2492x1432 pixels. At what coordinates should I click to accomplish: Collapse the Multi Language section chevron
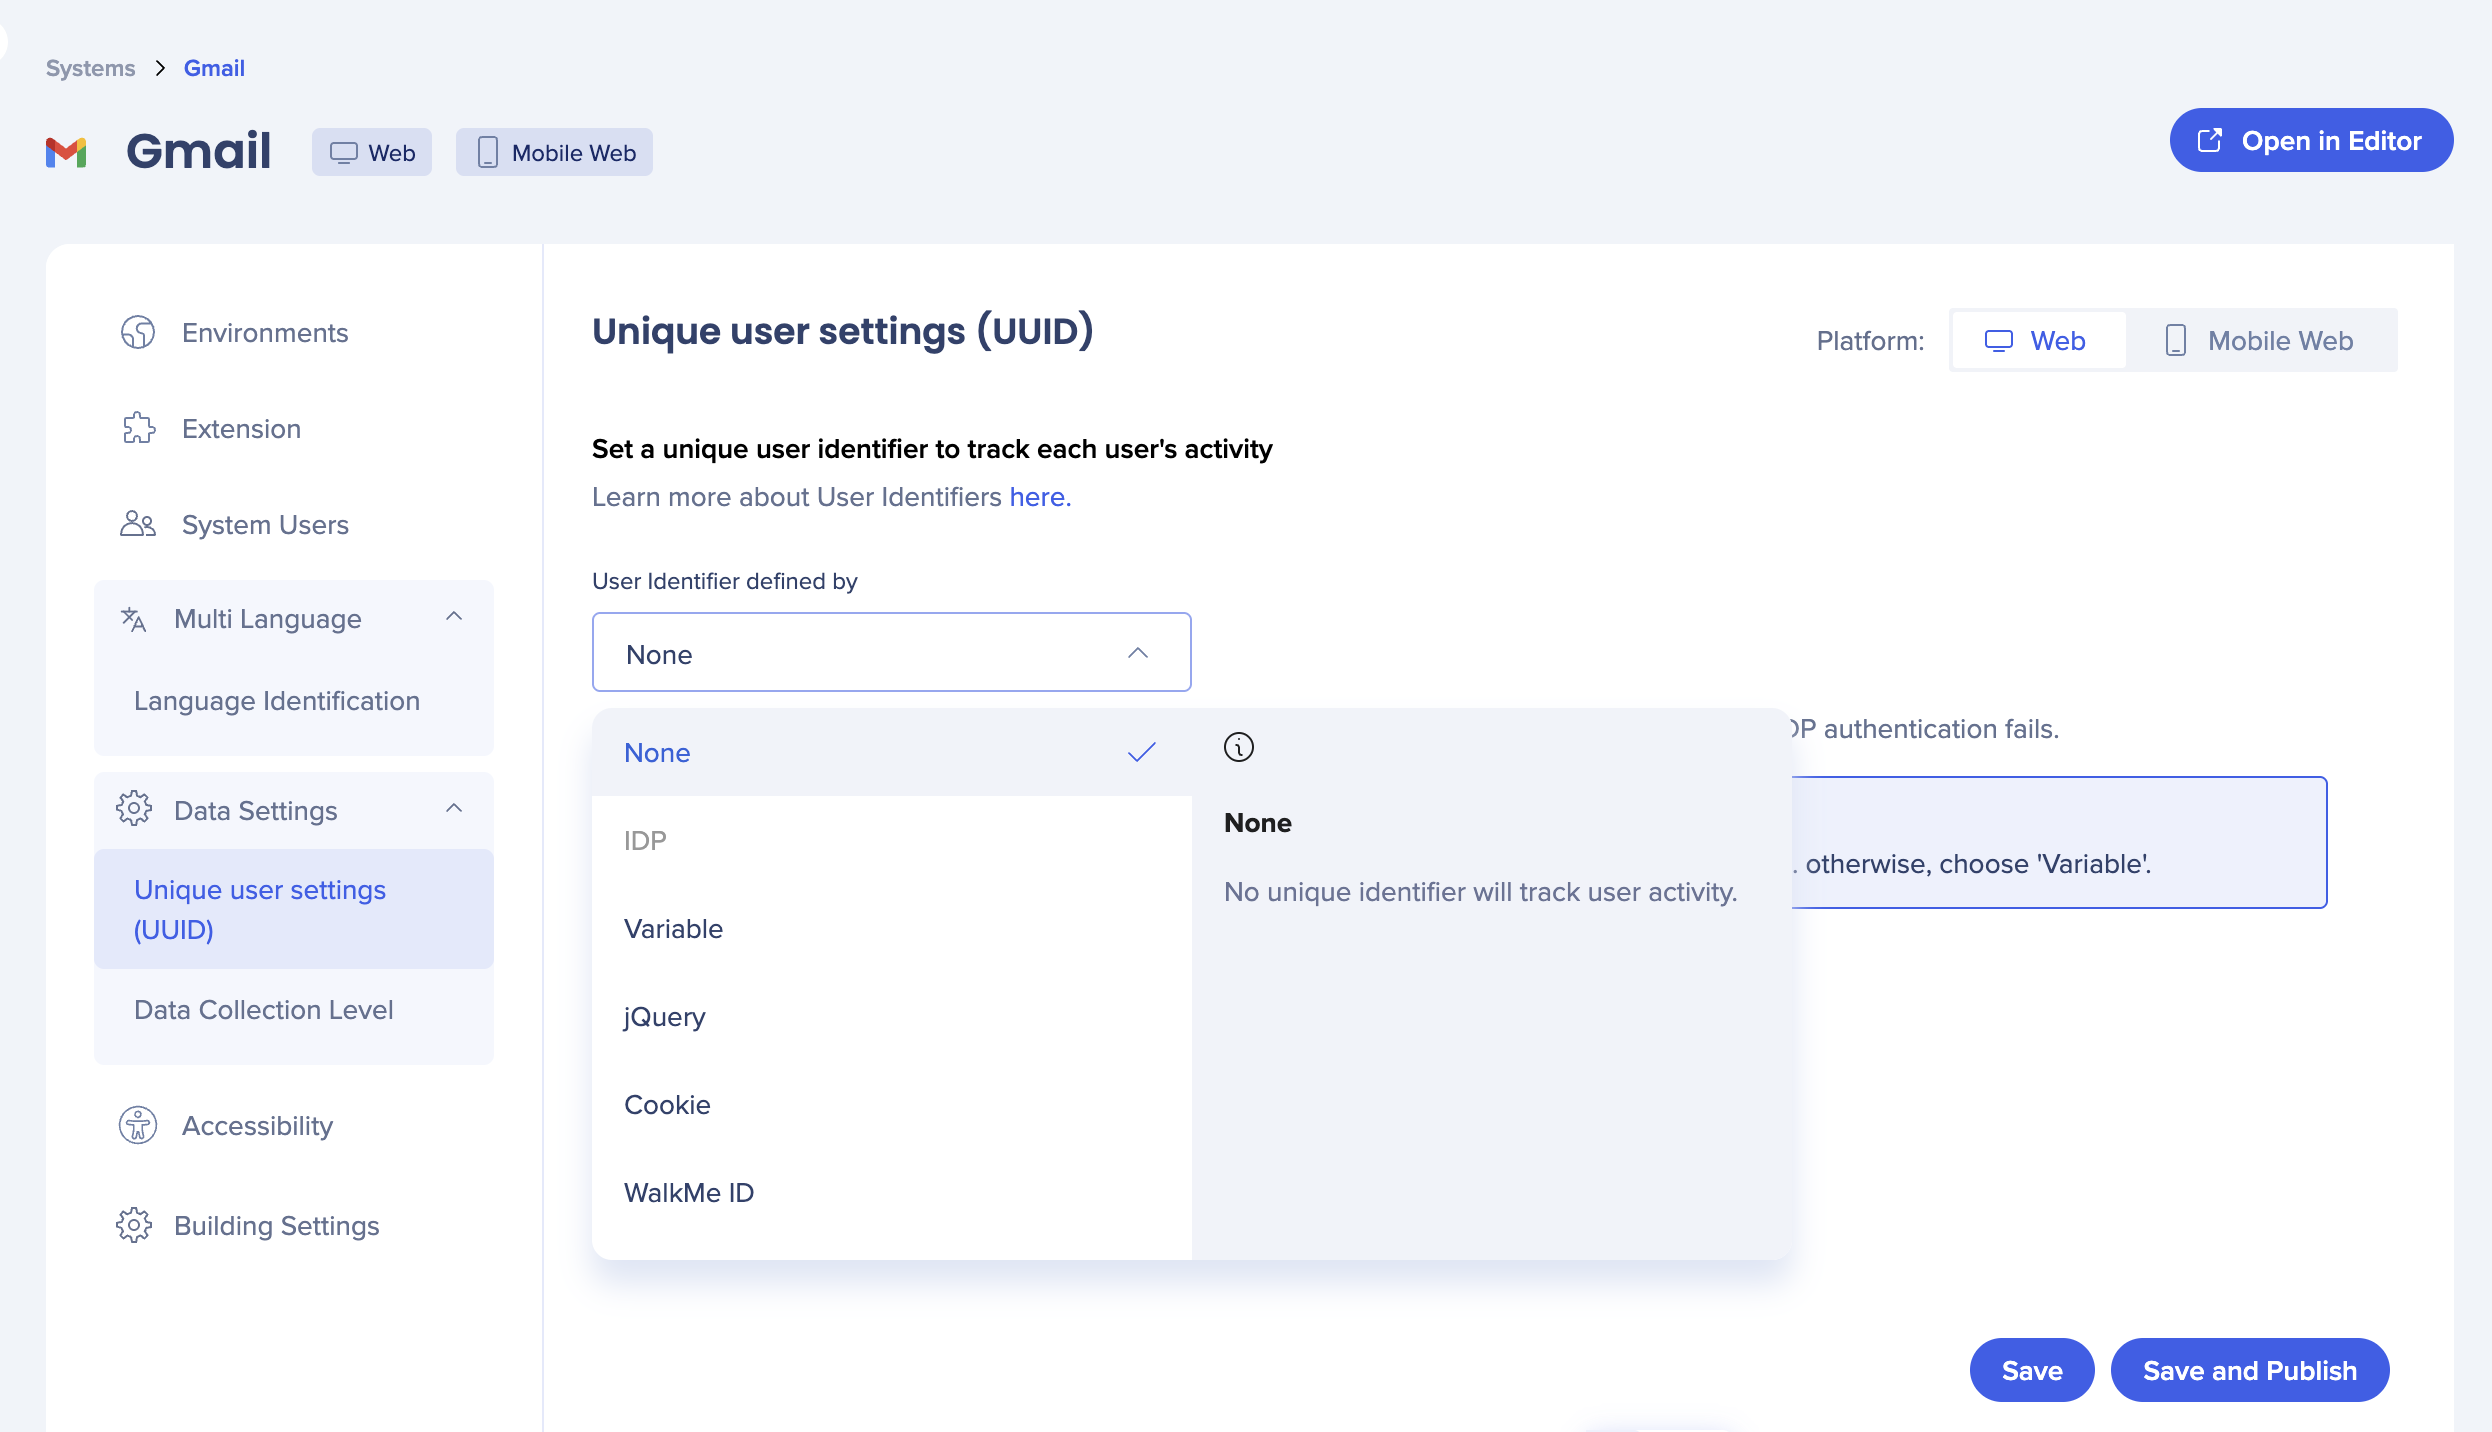point(454,617)
